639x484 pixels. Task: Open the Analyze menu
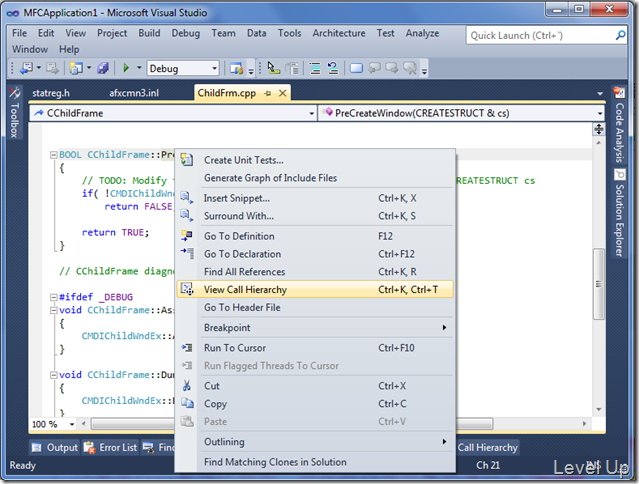click(x=422, y=33)
